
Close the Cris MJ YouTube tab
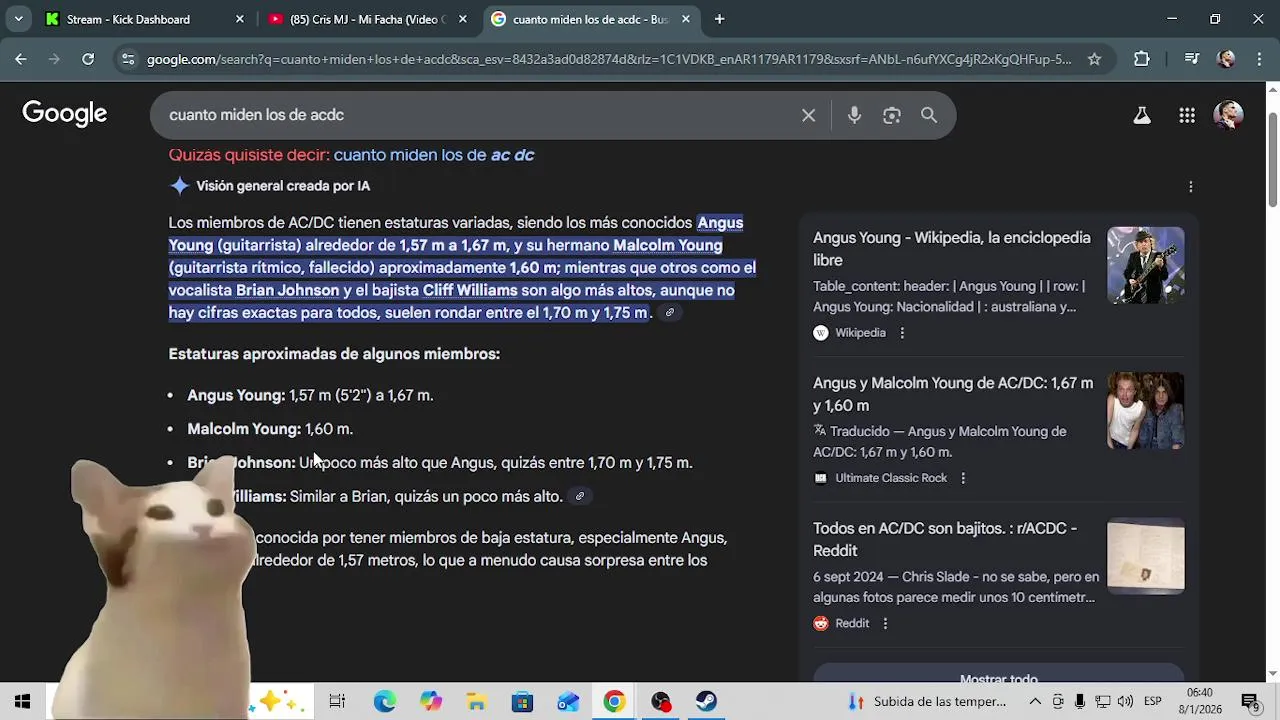(x=462, y=19)
